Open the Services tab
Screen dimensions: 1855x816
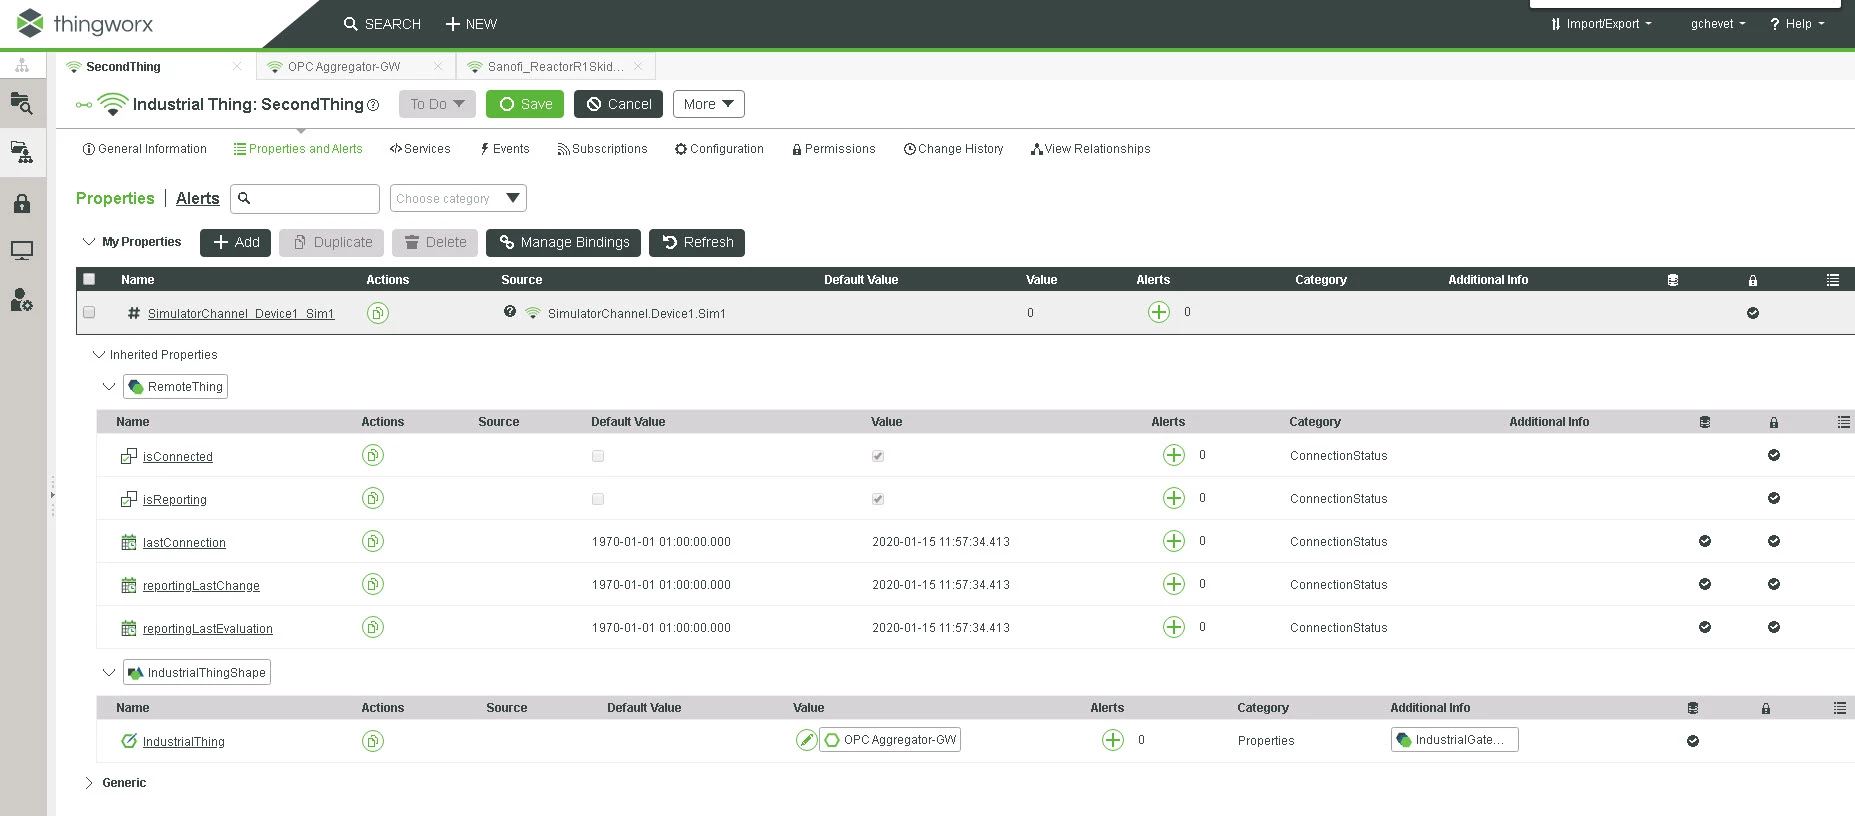point(420,149)
